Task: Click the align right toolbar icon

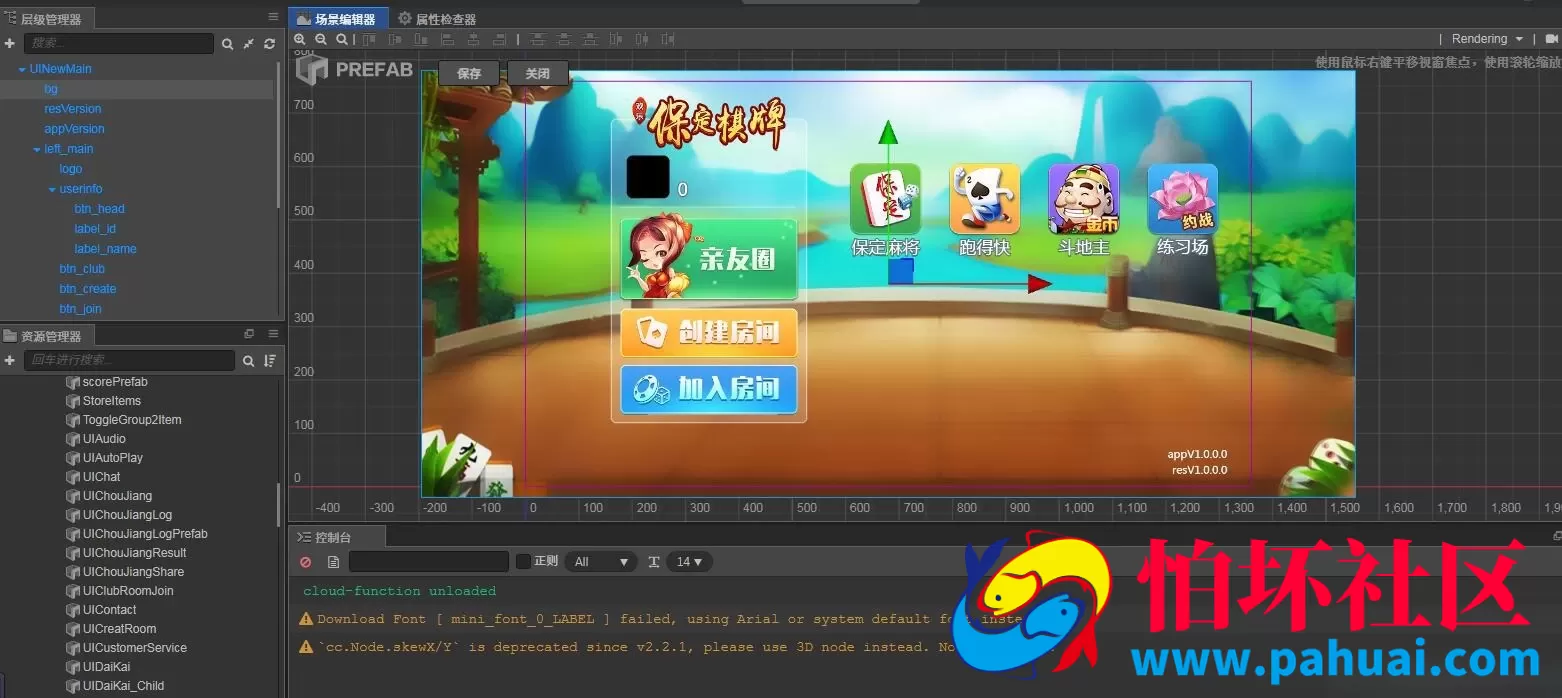Action: pyautogui.click(x=499, y=39)
